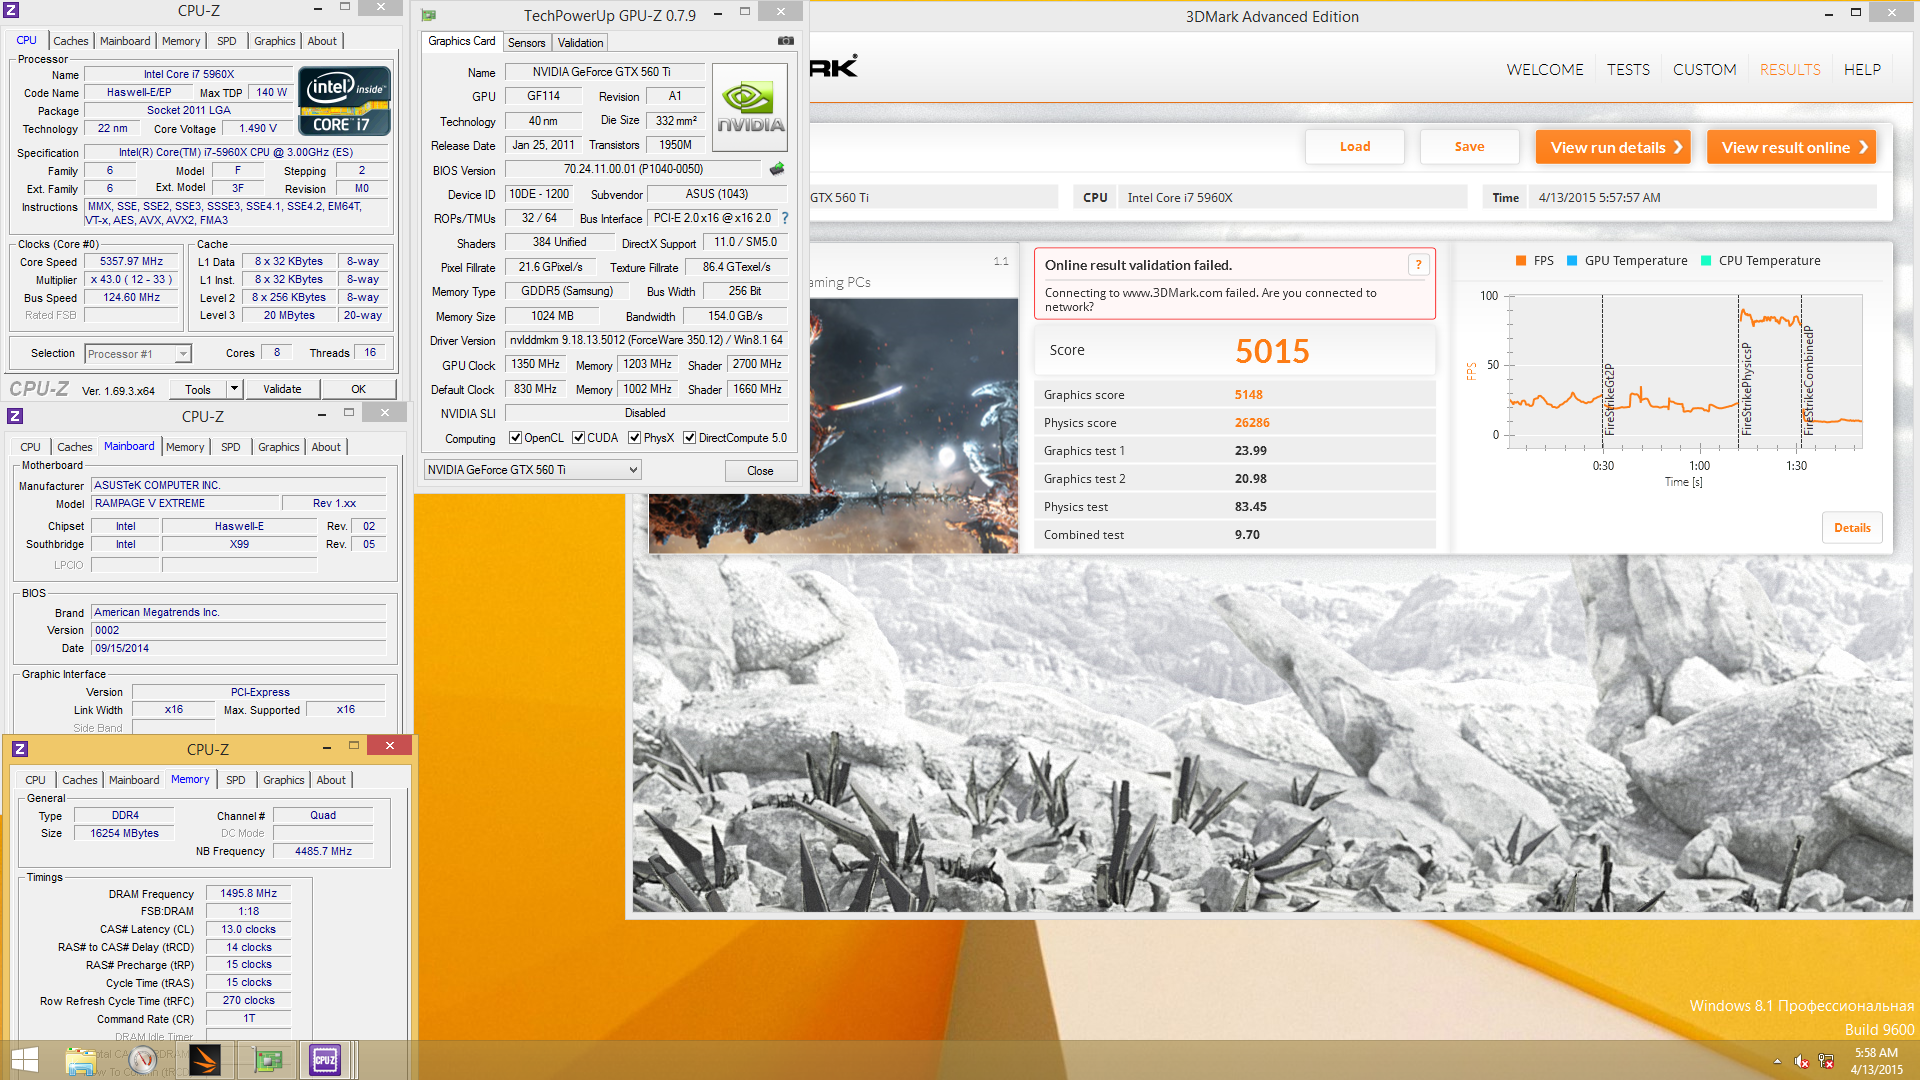Open the Processor #1 selection dropdown
Image resolution: width=1920 pixels, height=1080 pixels.
pos(138,354)
